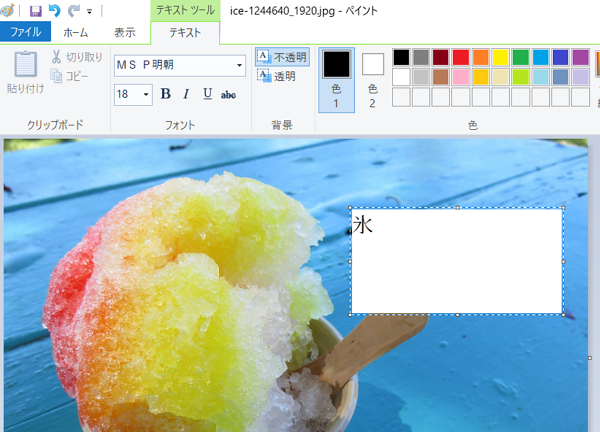600x432 pixels.
Task: Undo the last action with the undo arrow
Action: pos(55,11)
